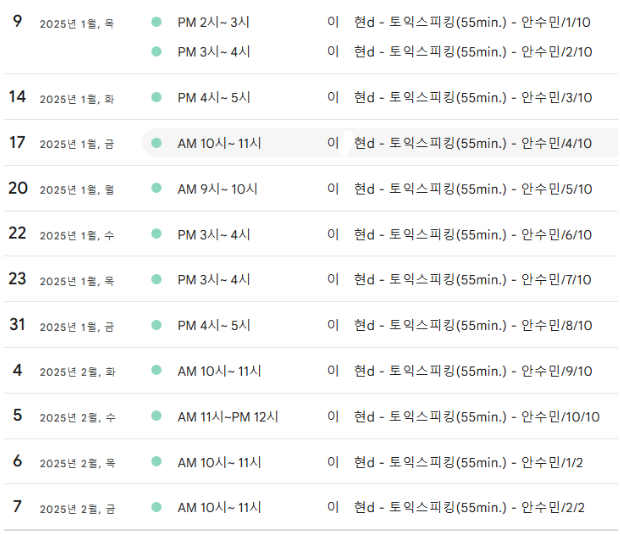The height and width of the screenshot is (534, 620).
Task: Click date number 22 in January
Action: pyautogui.click(x=18, y=234)
